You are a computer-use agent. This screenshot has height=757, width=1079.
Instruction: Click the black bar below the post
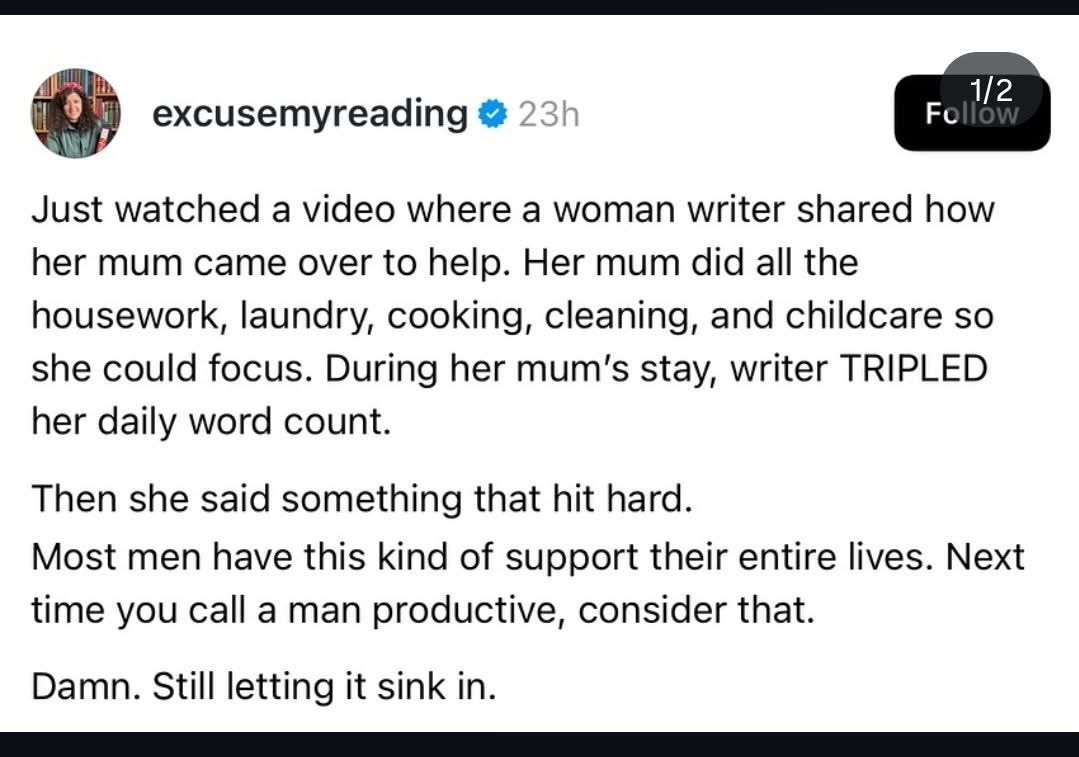coord(539,744)
